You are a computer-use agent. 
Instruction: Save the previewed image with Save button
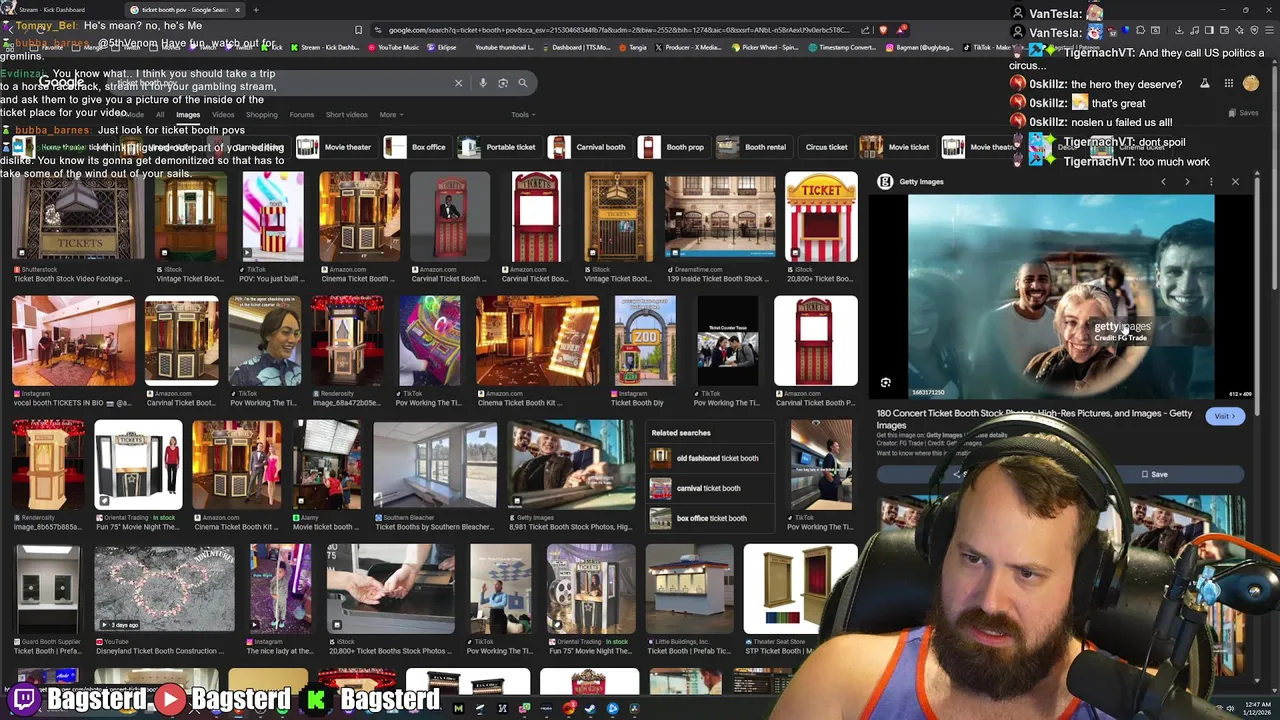click(1154, 474)
